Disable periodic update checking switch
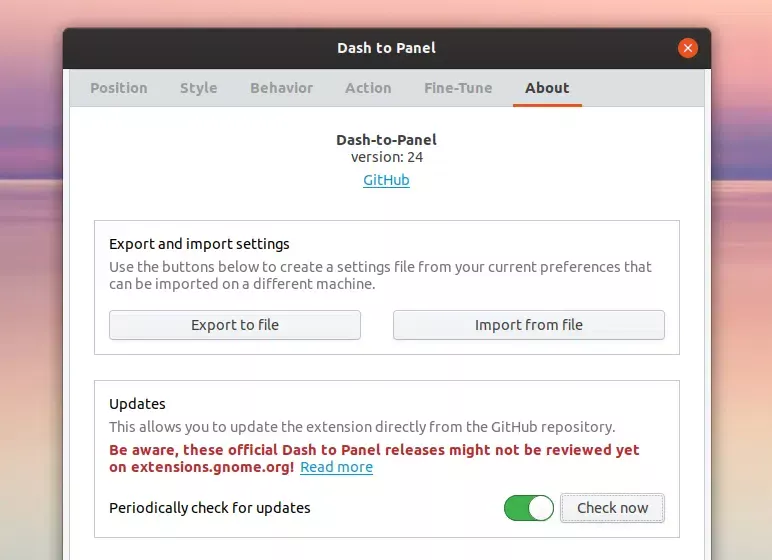The width and height of the screenshot is (772, 560). pyautogui.click(x=528, y=508)
